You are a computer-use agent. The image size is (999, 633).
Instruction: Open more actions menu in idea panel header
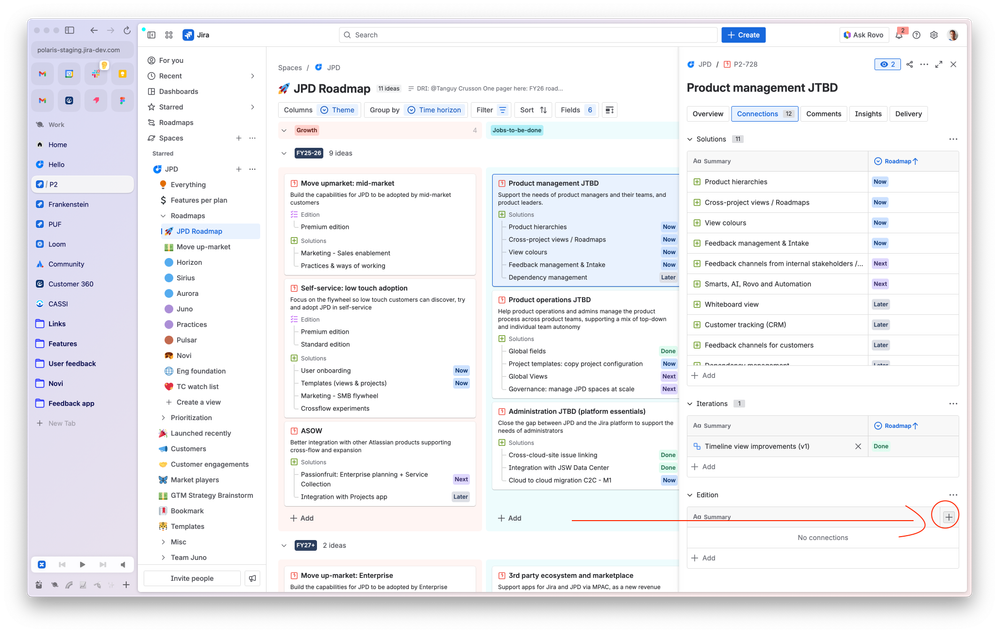coord(924,64)
